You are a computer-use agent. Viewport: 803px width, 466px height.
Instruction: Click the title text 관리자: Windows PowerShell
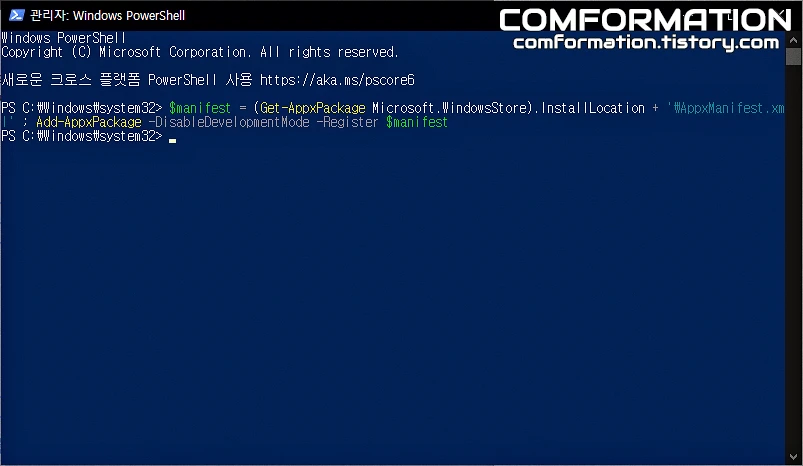click(x=108, y=15)
